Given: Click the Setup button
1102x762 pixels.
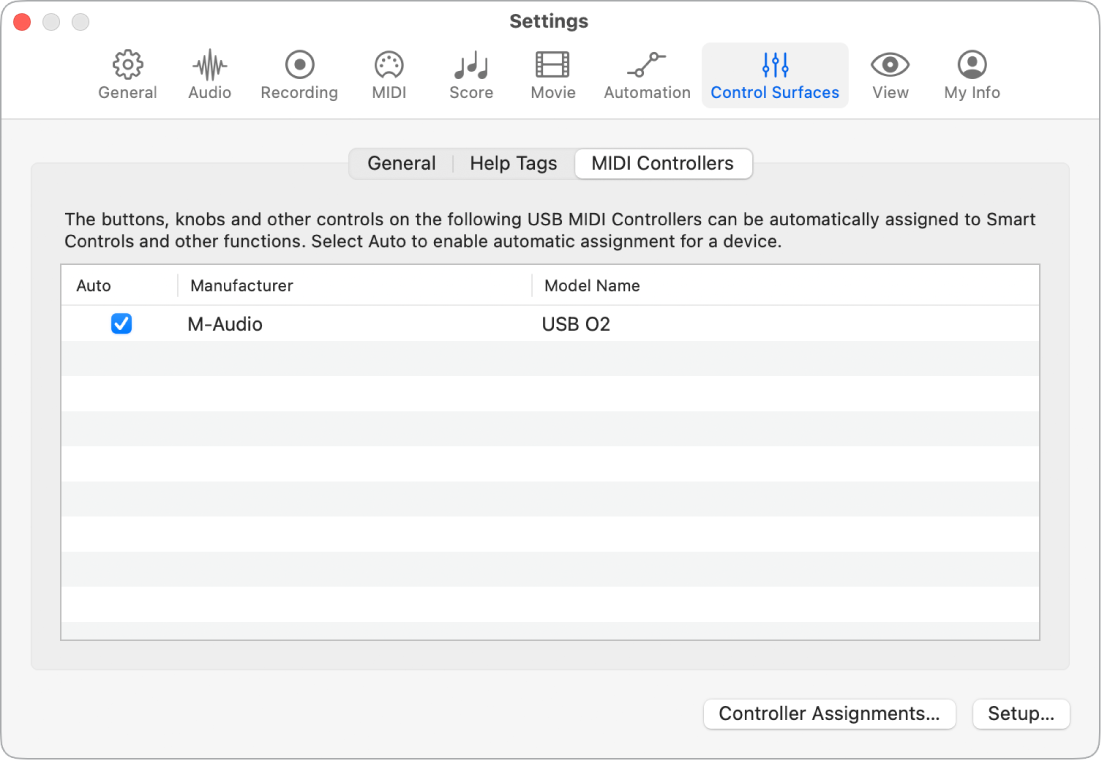Looking at the screenshot, I should (x=1021, y=714).
